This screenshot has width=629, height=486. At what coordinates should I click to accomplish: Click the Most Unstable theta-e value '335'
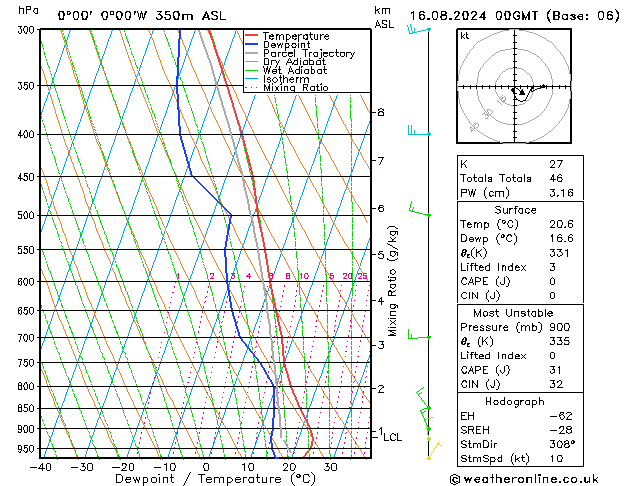(x=560, y=341)
